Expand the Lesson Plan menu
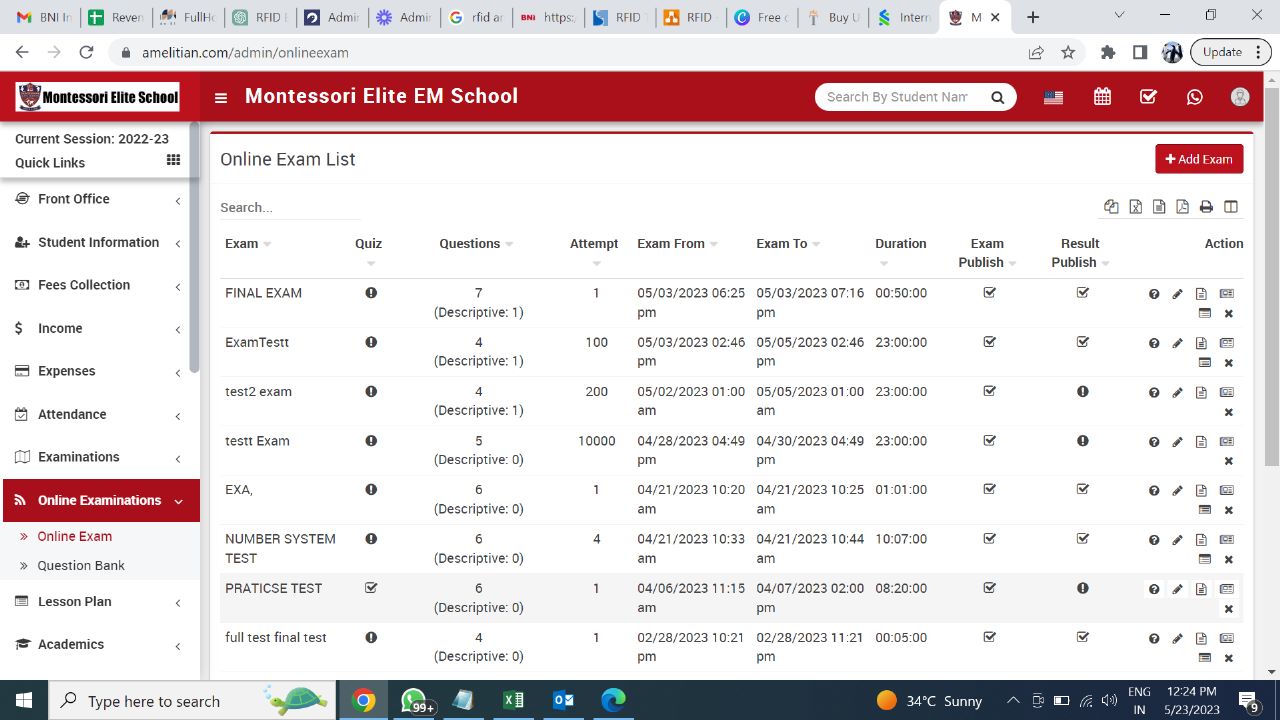The width and height of the screenshot is (1280, 720). point(100,602)
